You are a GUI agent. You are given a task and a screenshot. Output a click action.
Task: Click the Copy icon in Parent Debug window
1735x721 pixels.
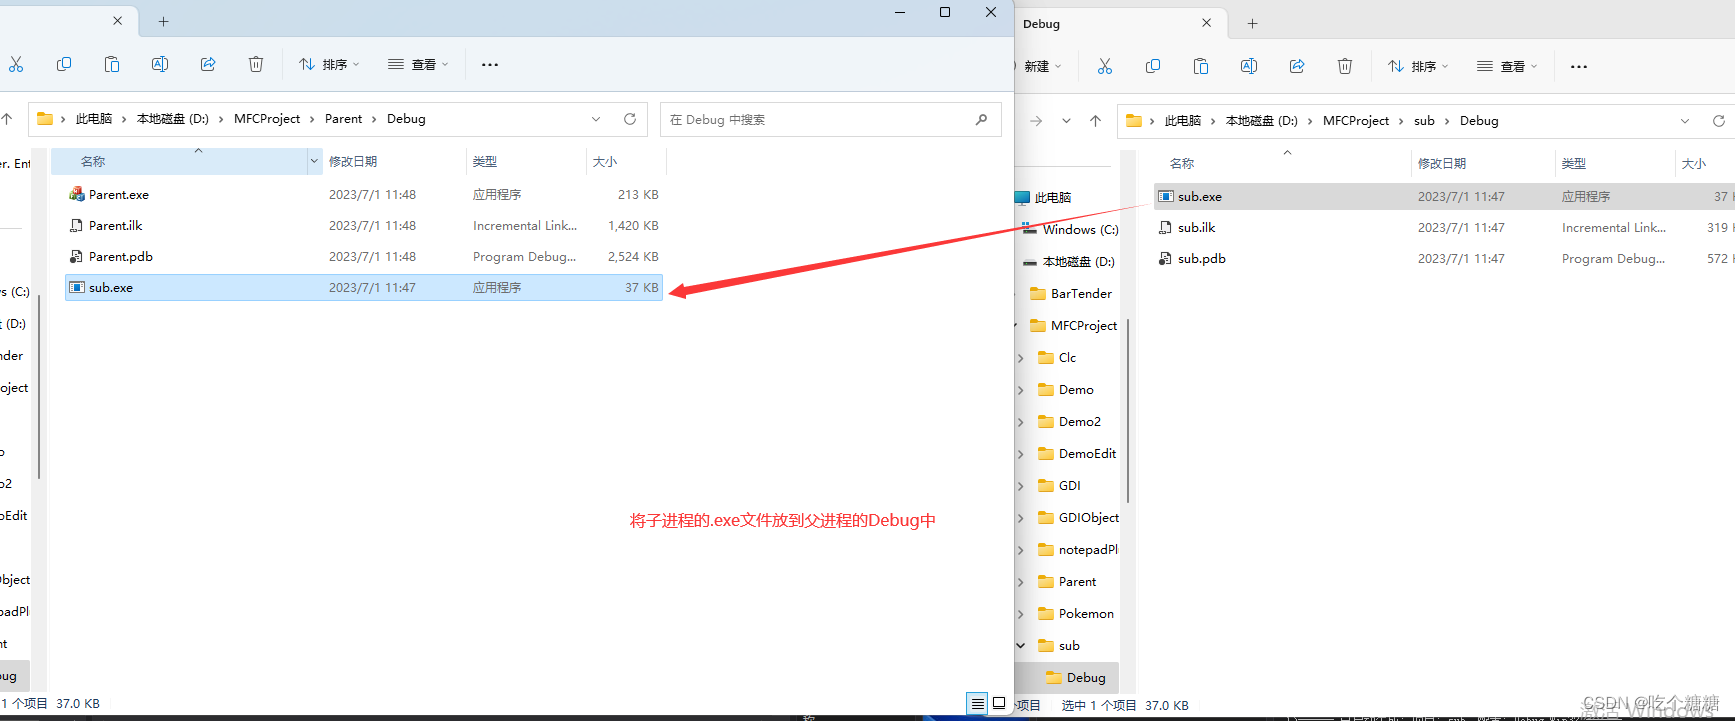[64, 64]
